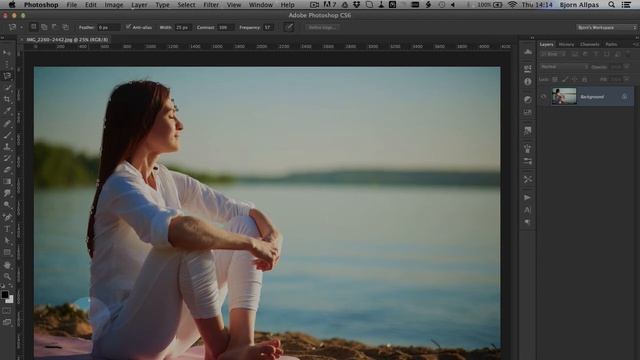This screenshot has height=360, width=640.
Task: Select the Type tool
Action: coord(7,229)
